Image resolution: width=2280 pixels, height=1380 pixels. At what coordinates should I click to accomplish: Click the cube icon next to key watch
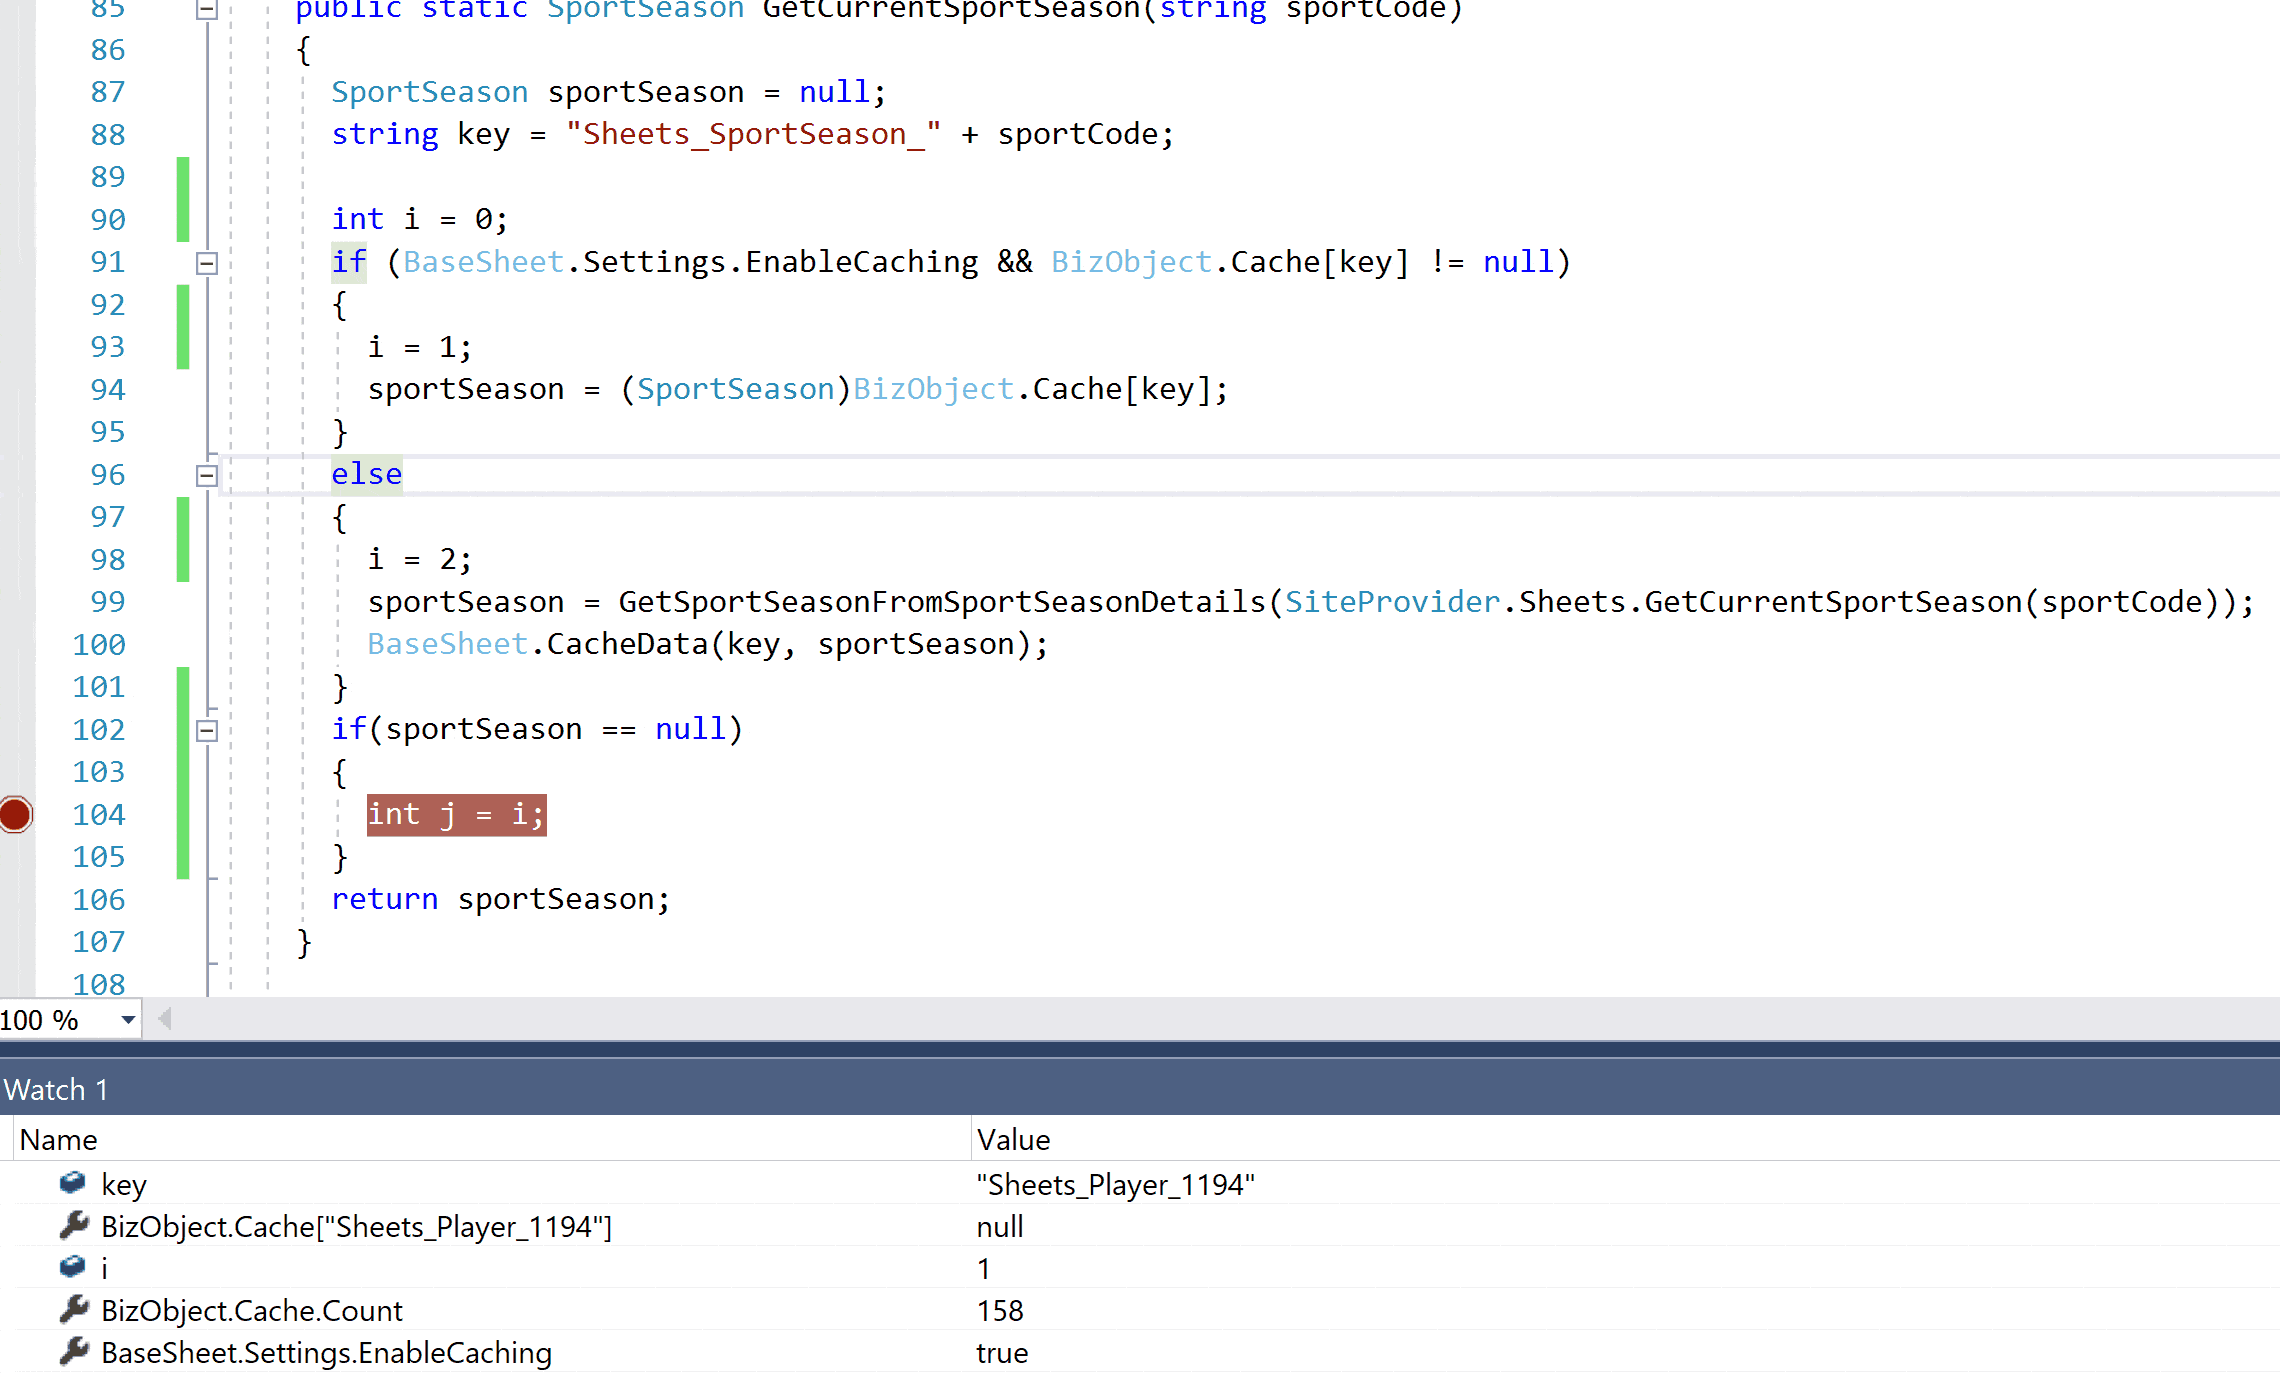point(72,1183)
